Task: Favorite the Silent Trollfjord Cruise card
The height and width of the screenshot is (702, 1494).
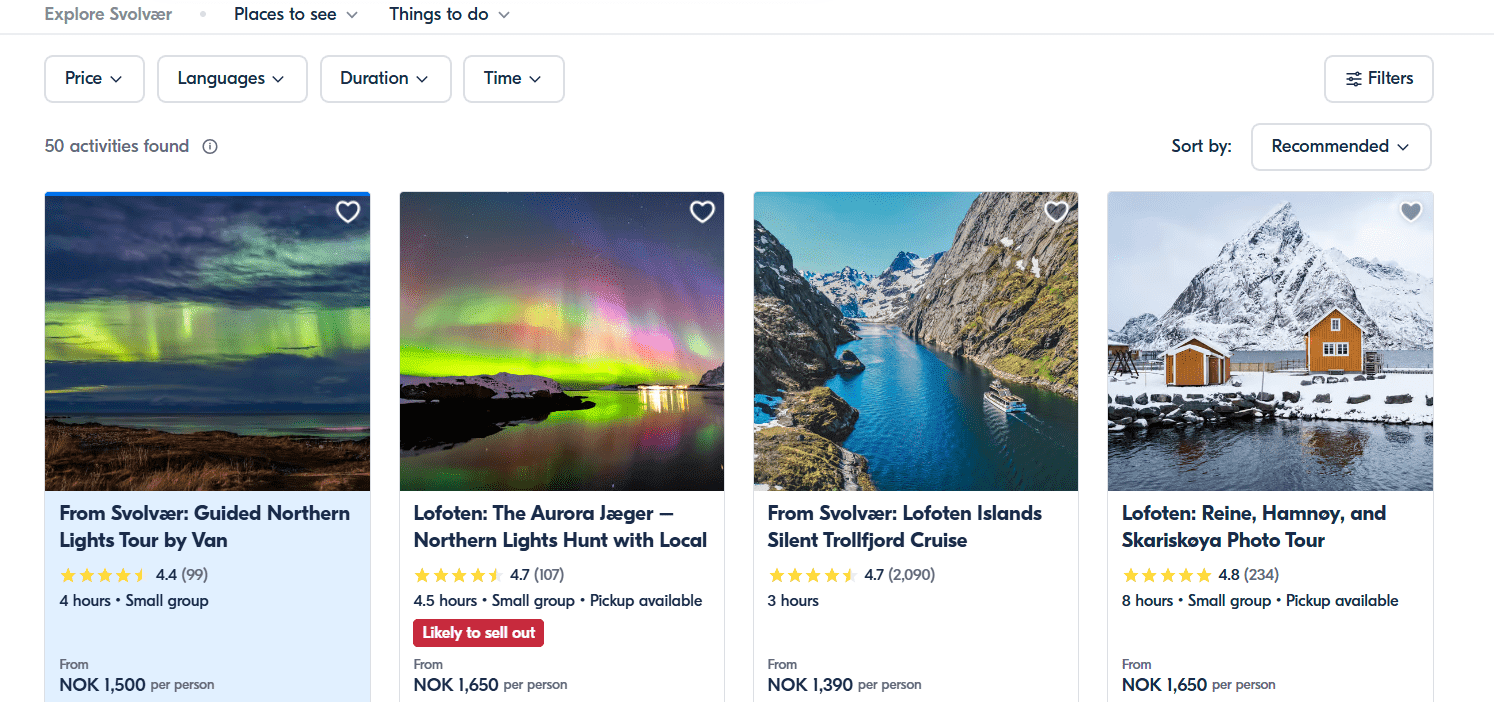Action: (1056, 212)
